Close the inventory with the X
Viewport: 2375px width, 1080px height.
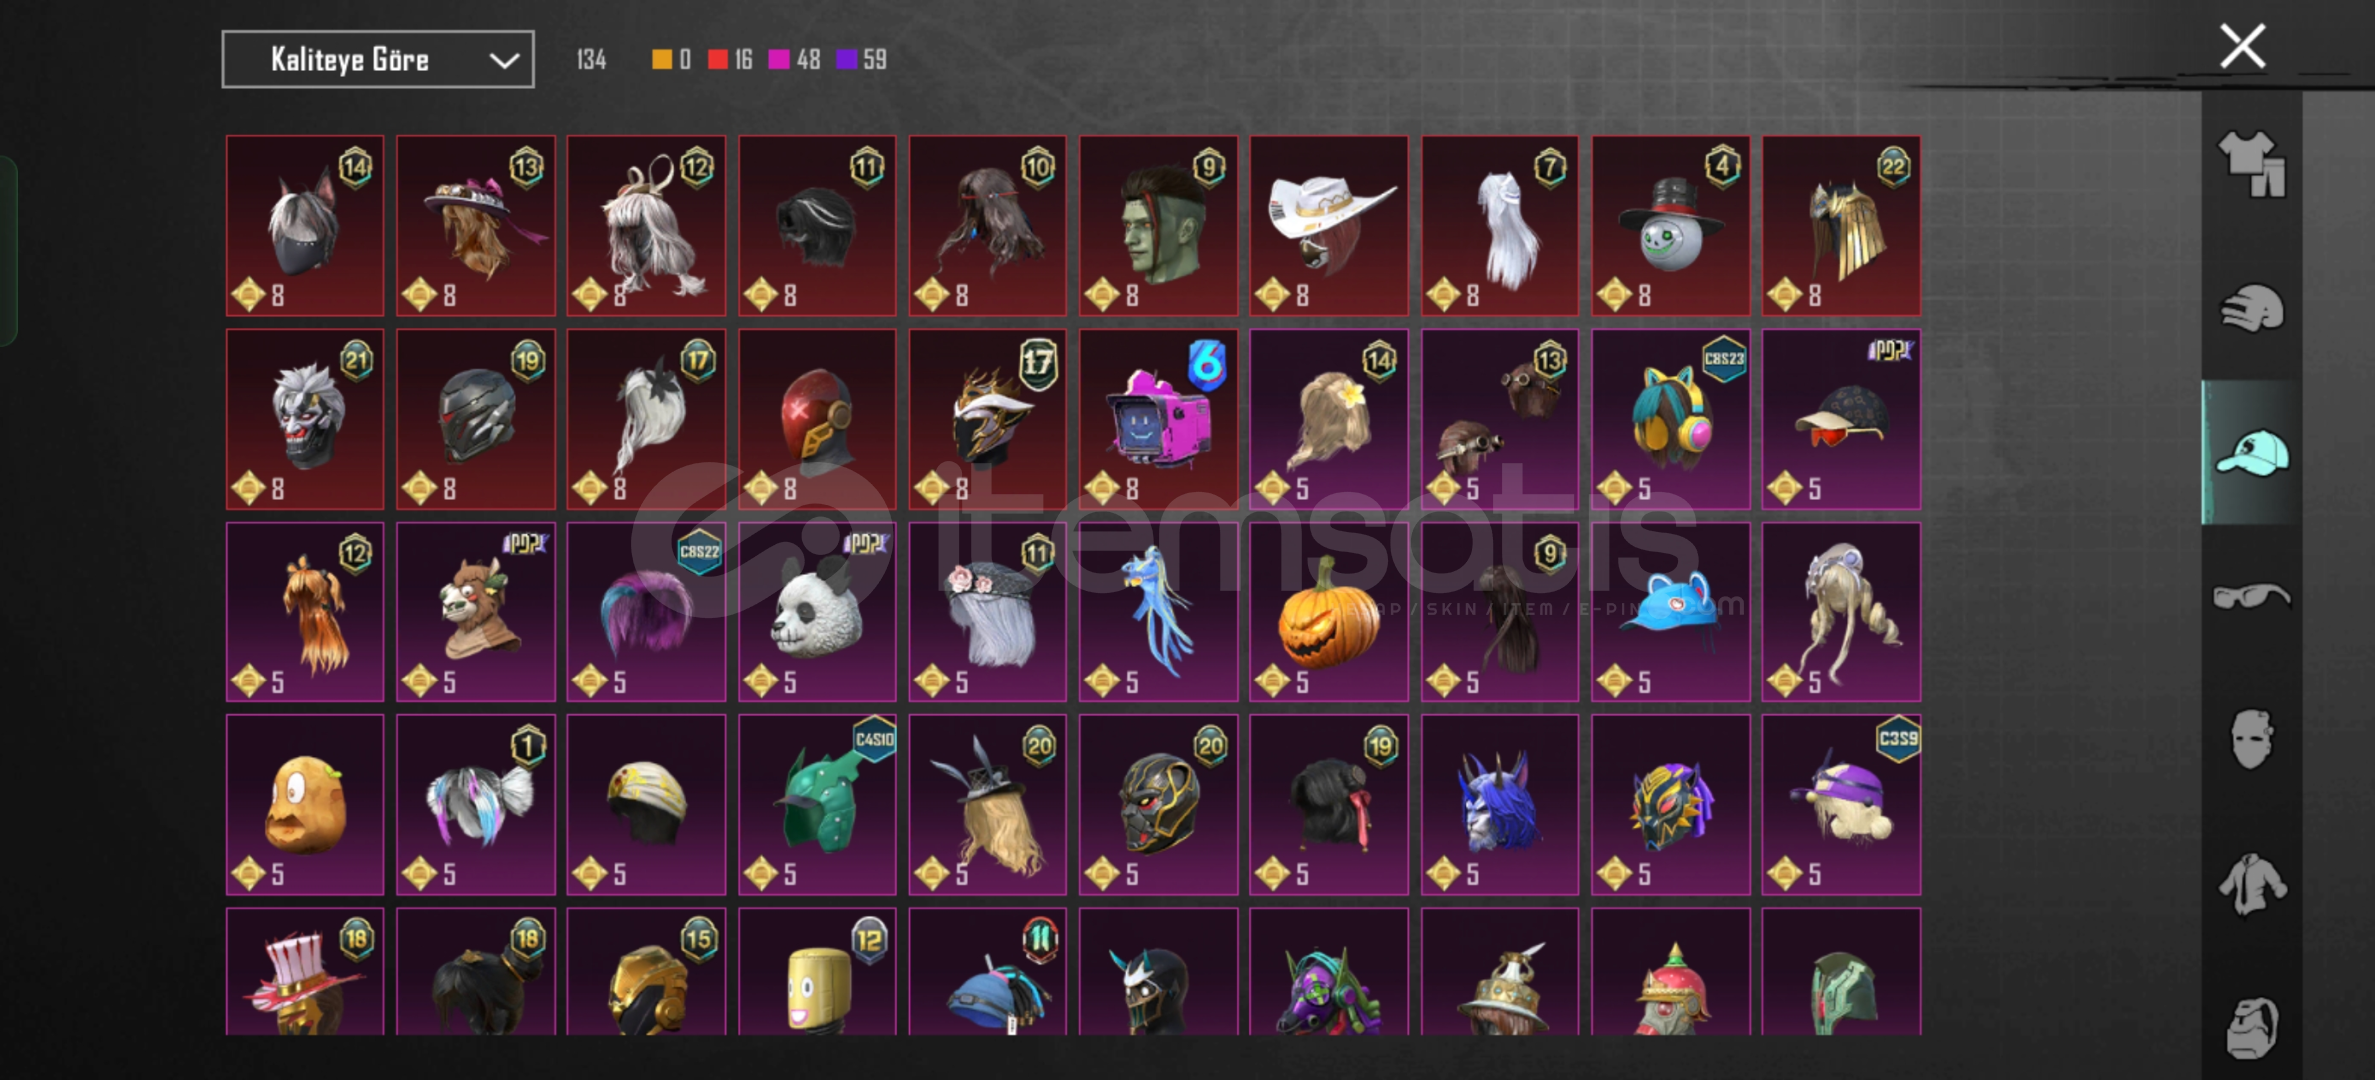(2242, 46)
